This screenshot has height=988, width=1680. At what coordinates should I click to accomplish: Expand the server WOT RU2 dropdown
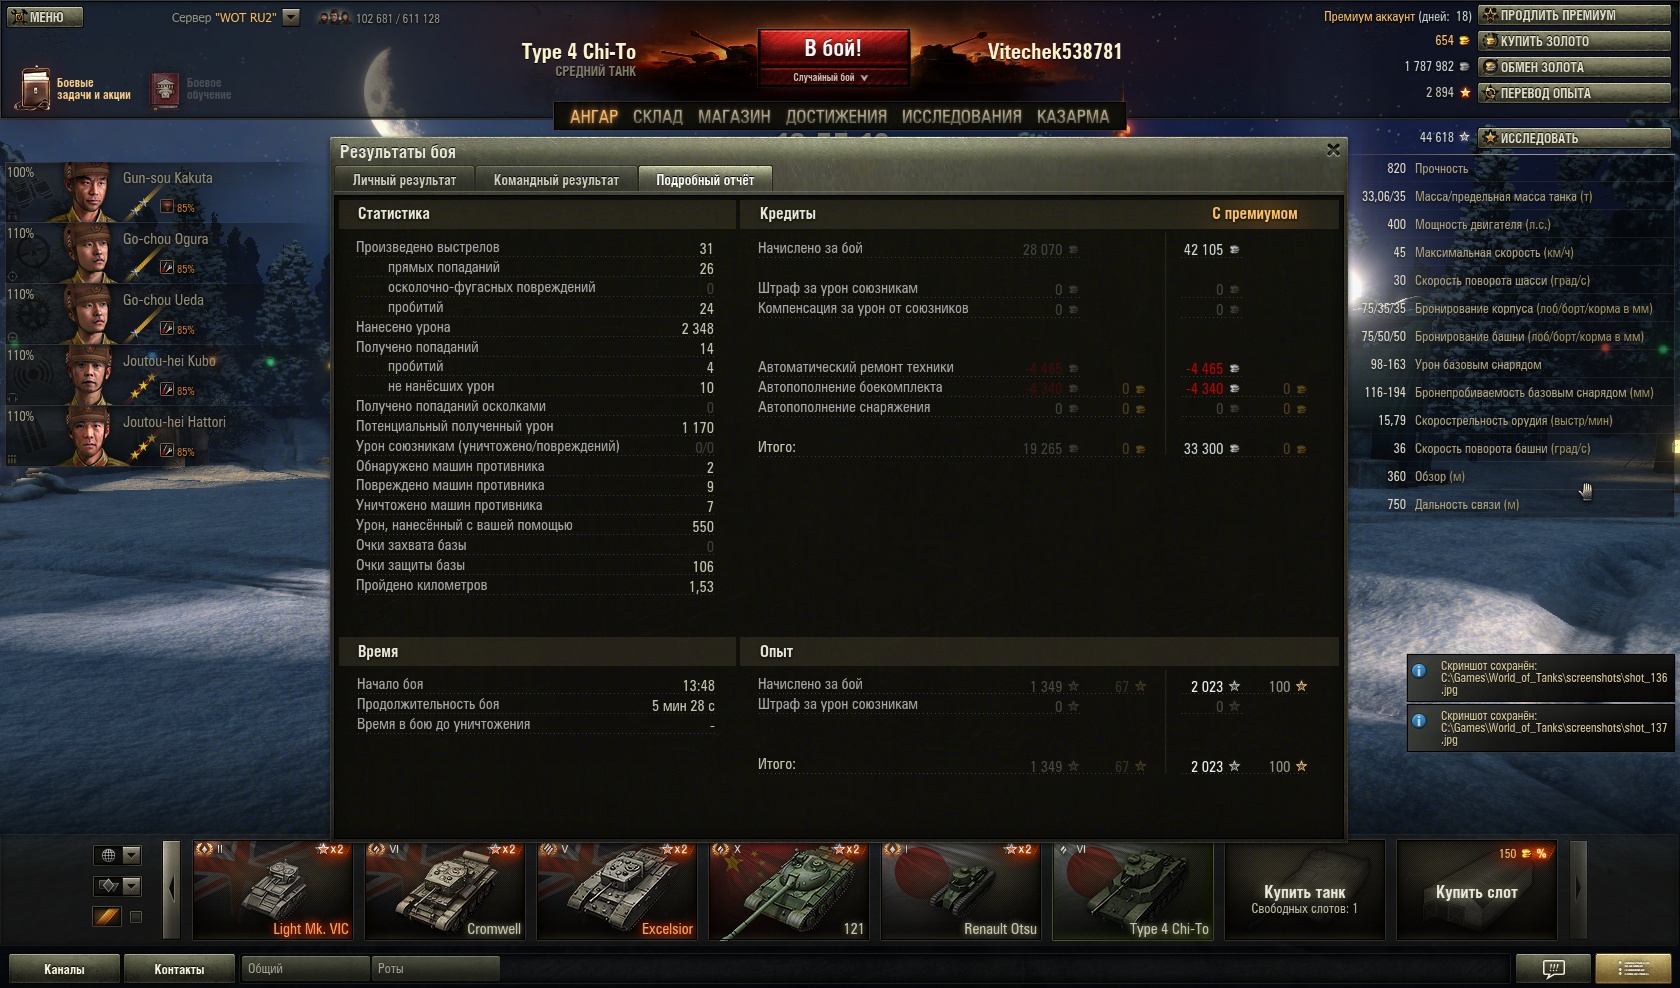pyautogui.click(x=291, y=17)
